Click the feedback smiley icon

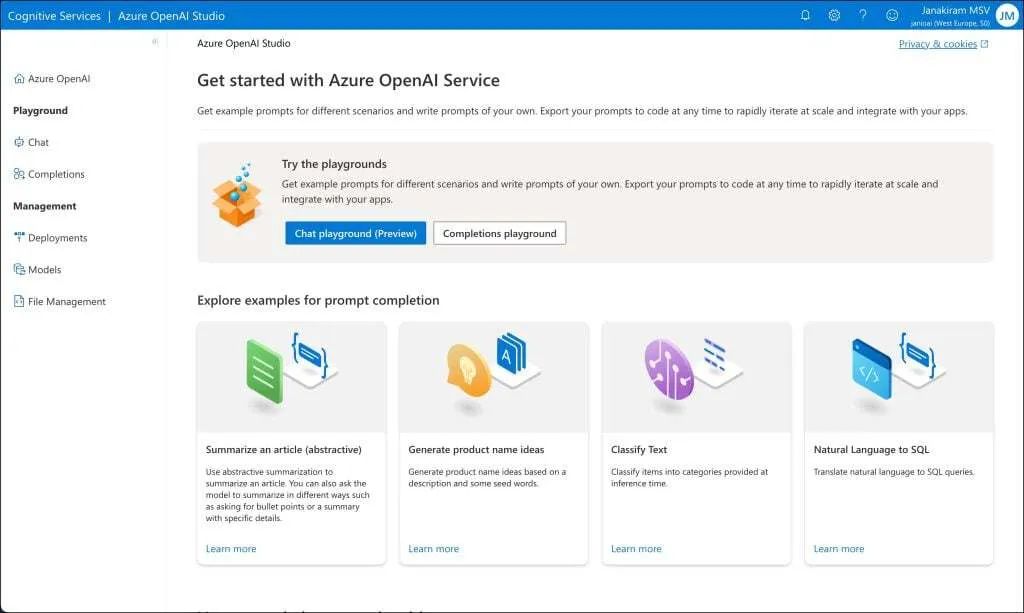(x=891, y=15)
